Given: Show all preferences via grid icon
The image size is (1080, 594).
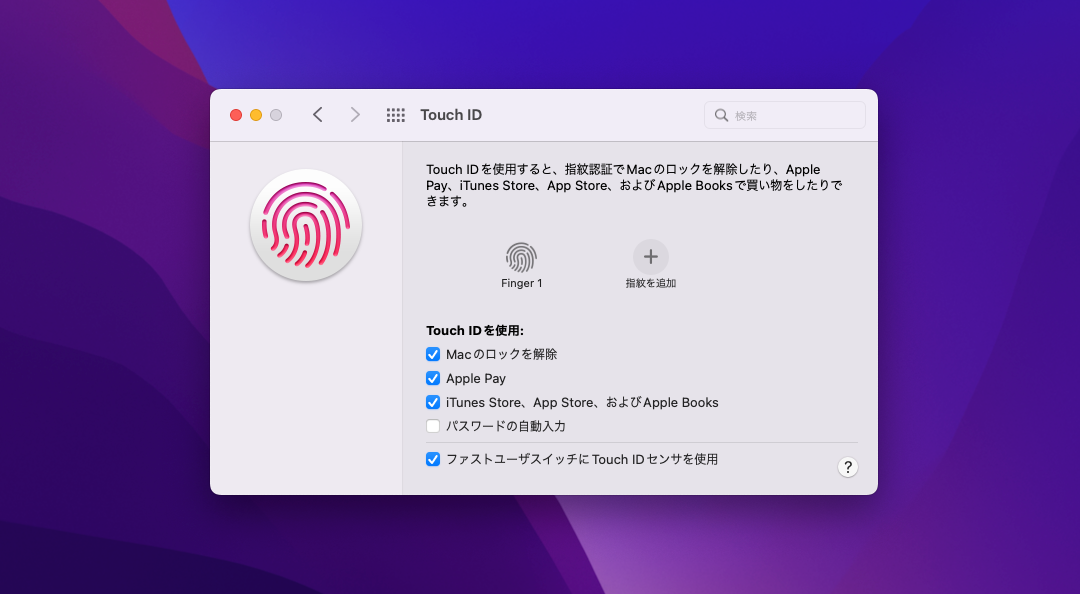Looking at the screenshot, I should [396, 115].
